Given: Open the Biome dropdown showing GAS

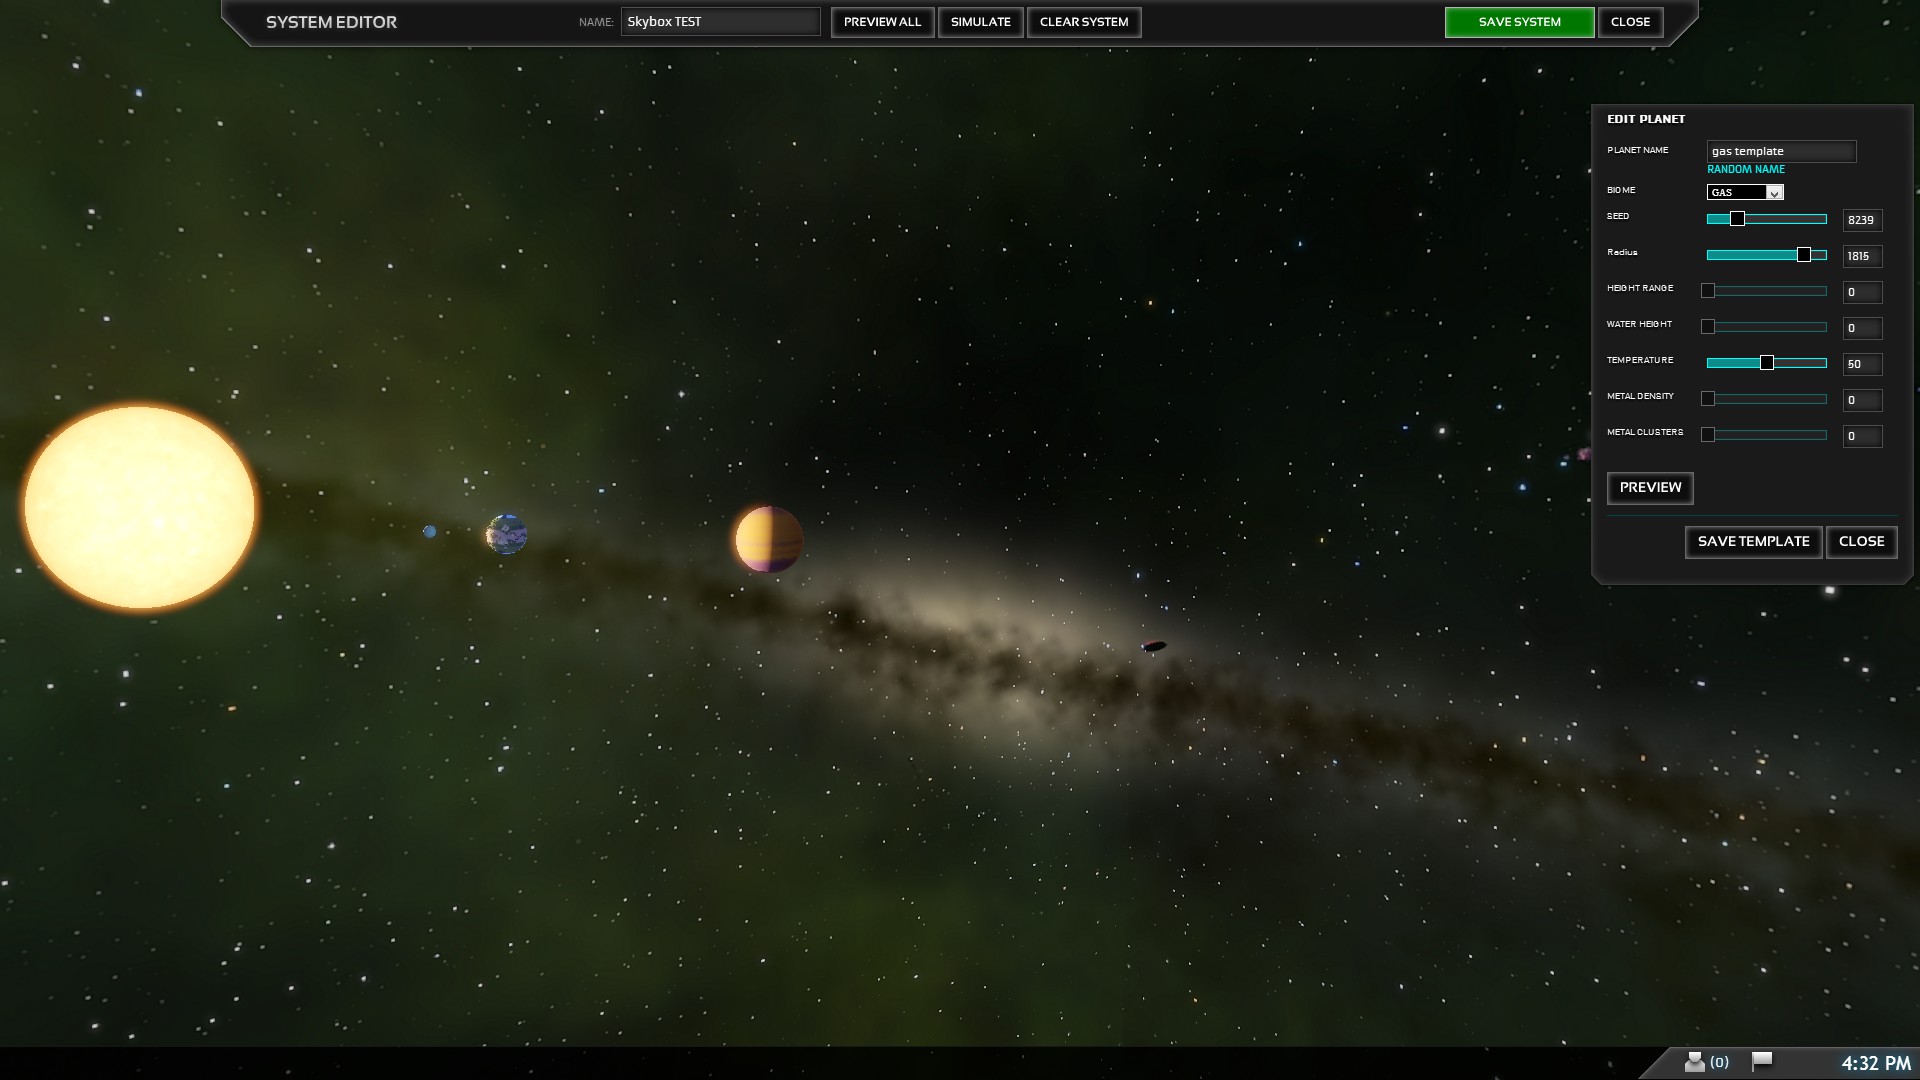Looking at the screenshot, I should pos(1744,192).
